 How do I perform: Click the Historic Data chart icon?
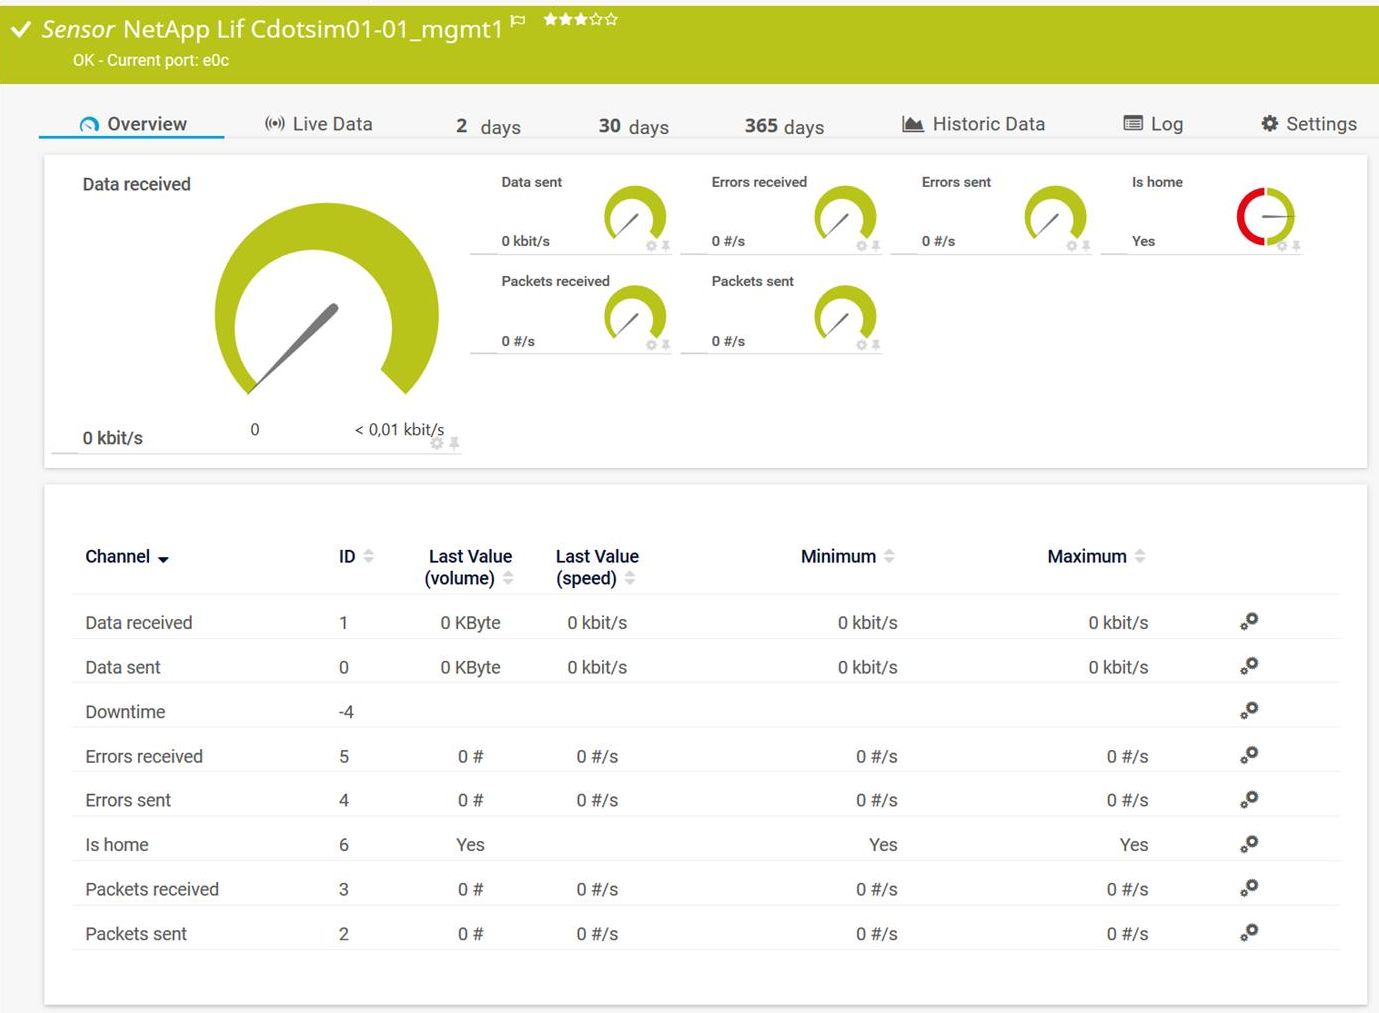click(x=972, y=122)
